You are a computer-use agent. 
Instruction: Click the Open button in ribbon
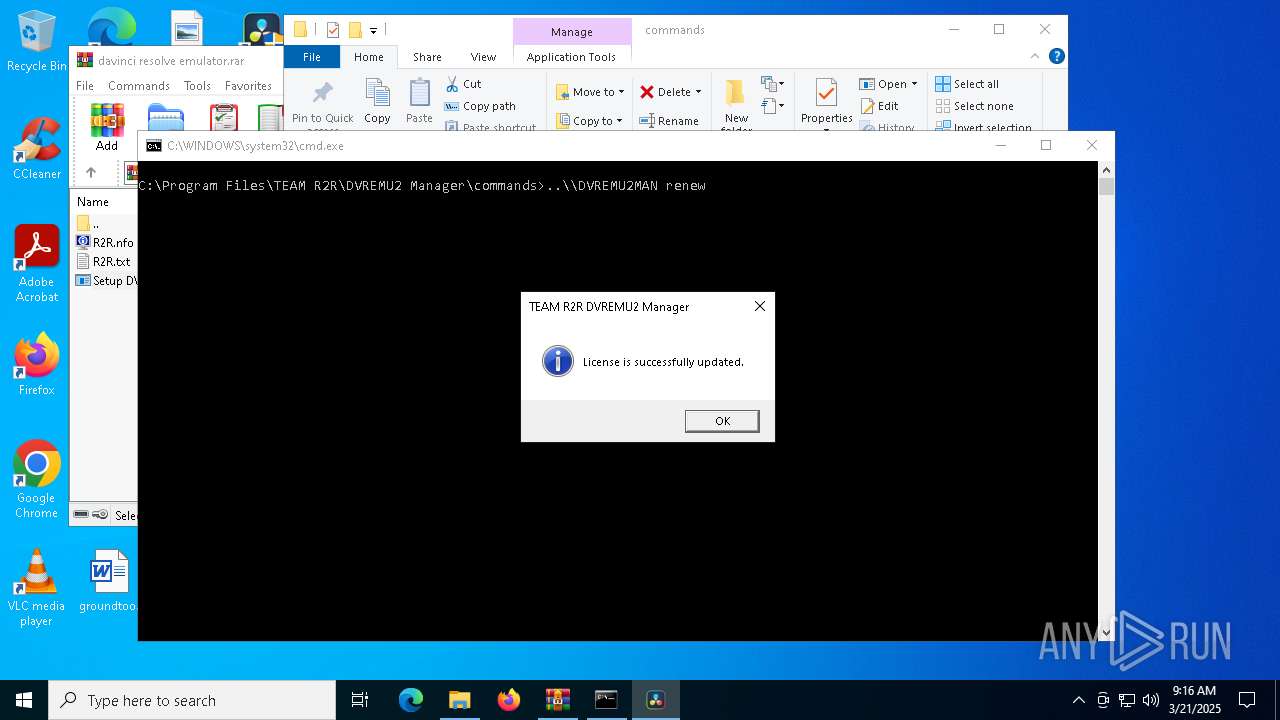[x=883, y=84]
